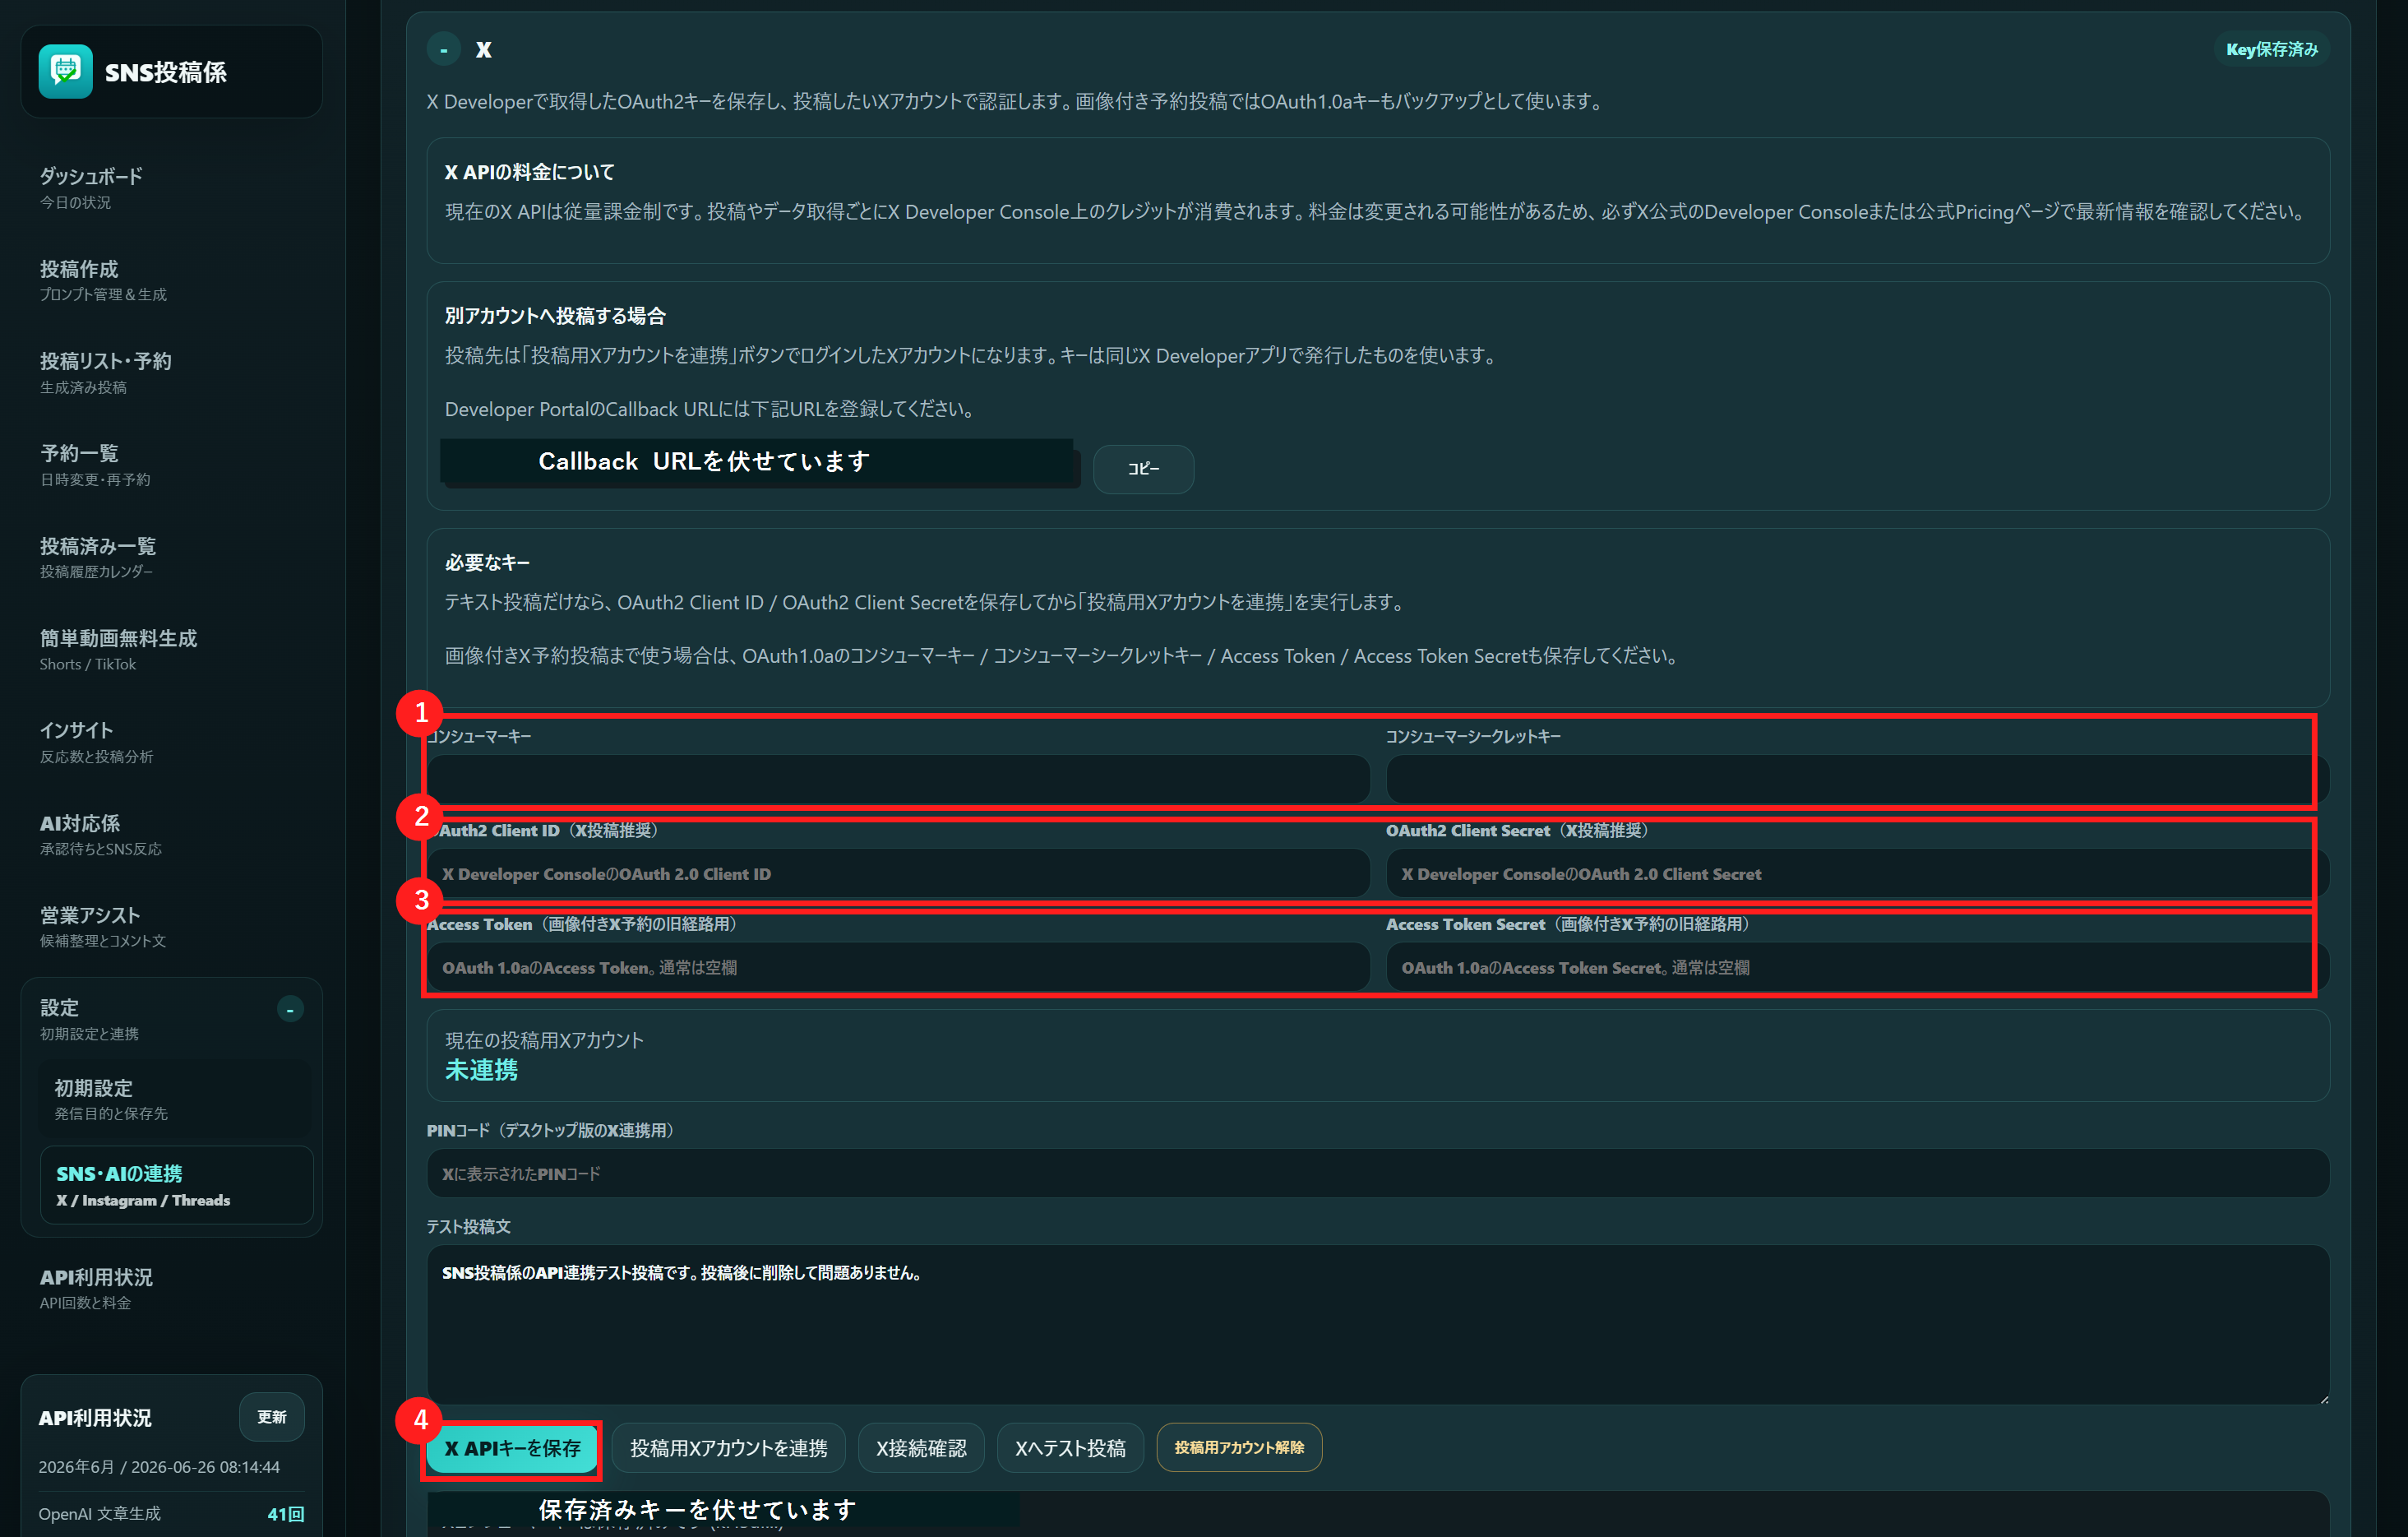Click OAuth2 Client ID input field
2408x1537 pixels.
pyautogui.click(x=898, y=874)
